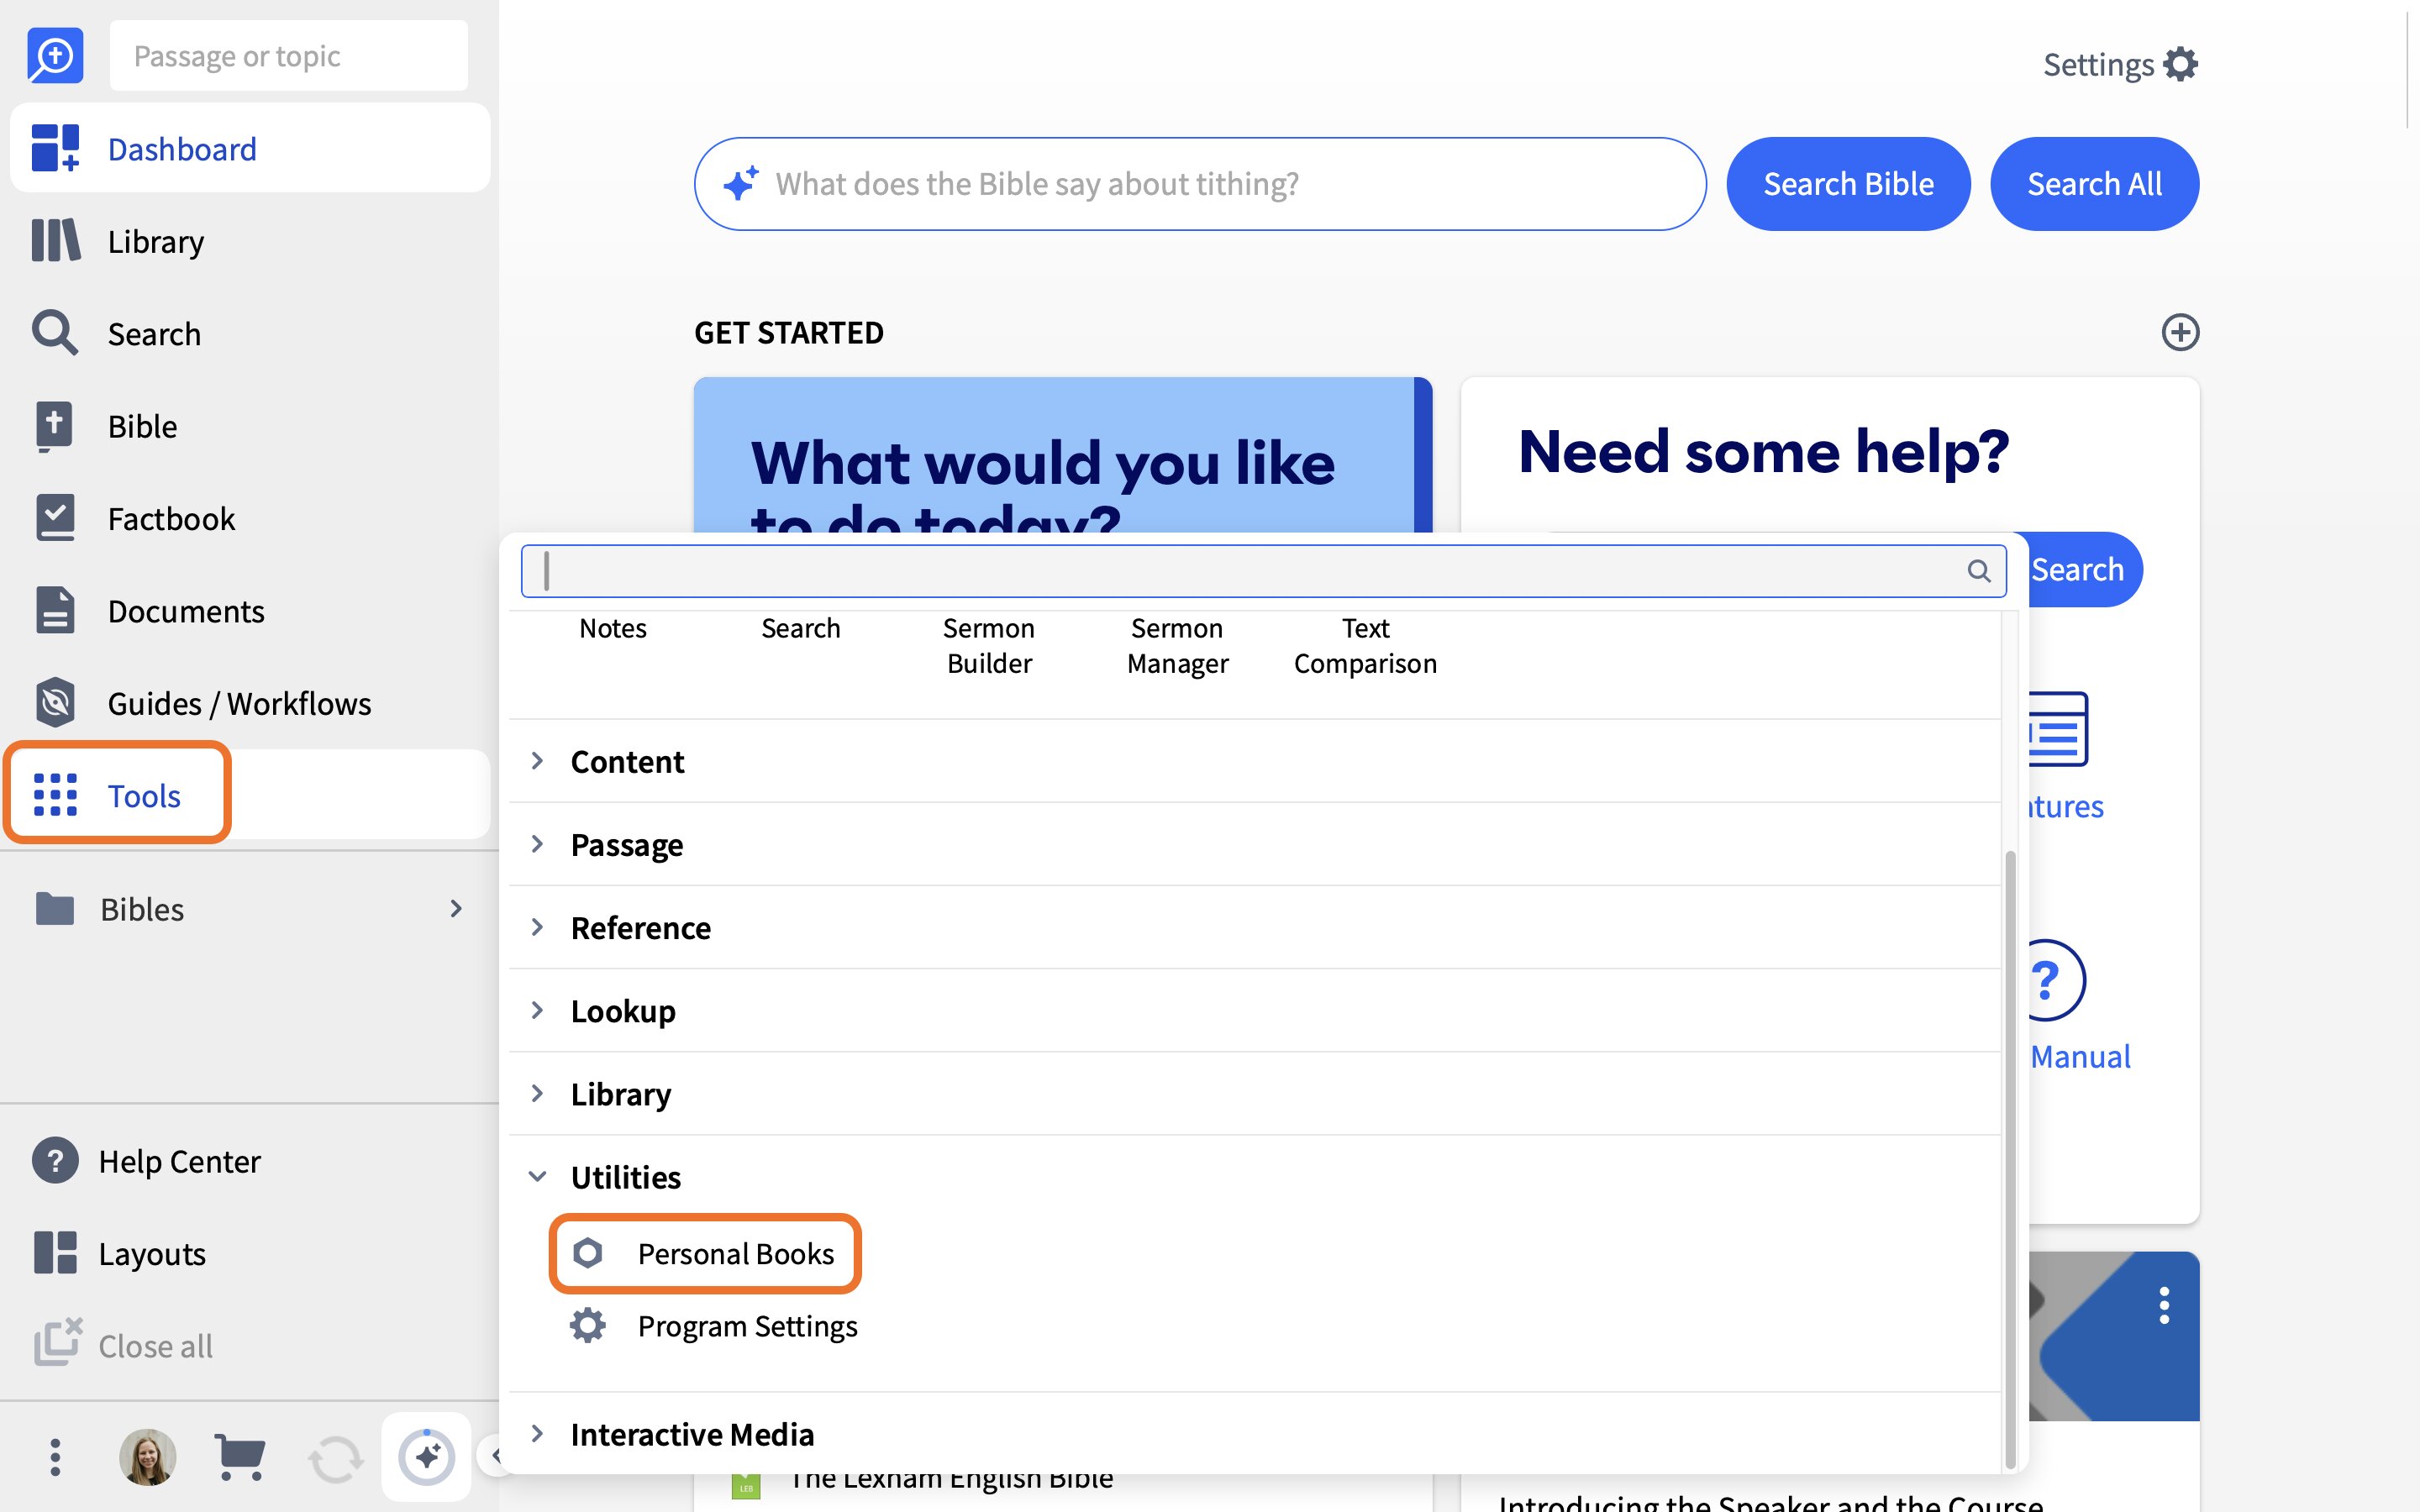Open the course card three-dot menu
Screen dimensions: 2420x1512
[x=2164, y=1306]
